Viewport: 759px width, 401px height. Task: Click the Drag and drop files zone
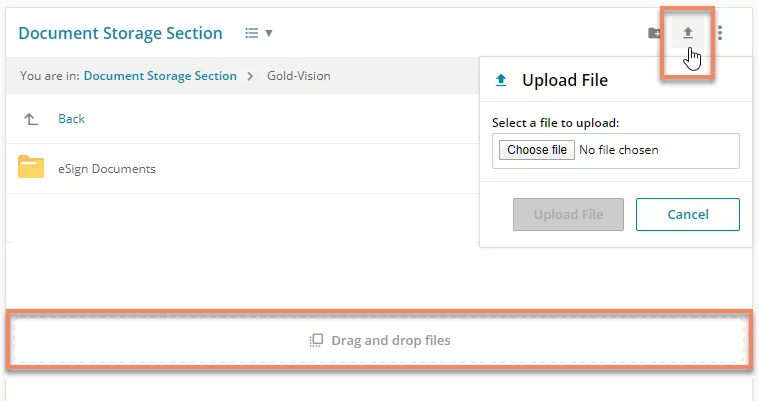[x=379, y=340]
